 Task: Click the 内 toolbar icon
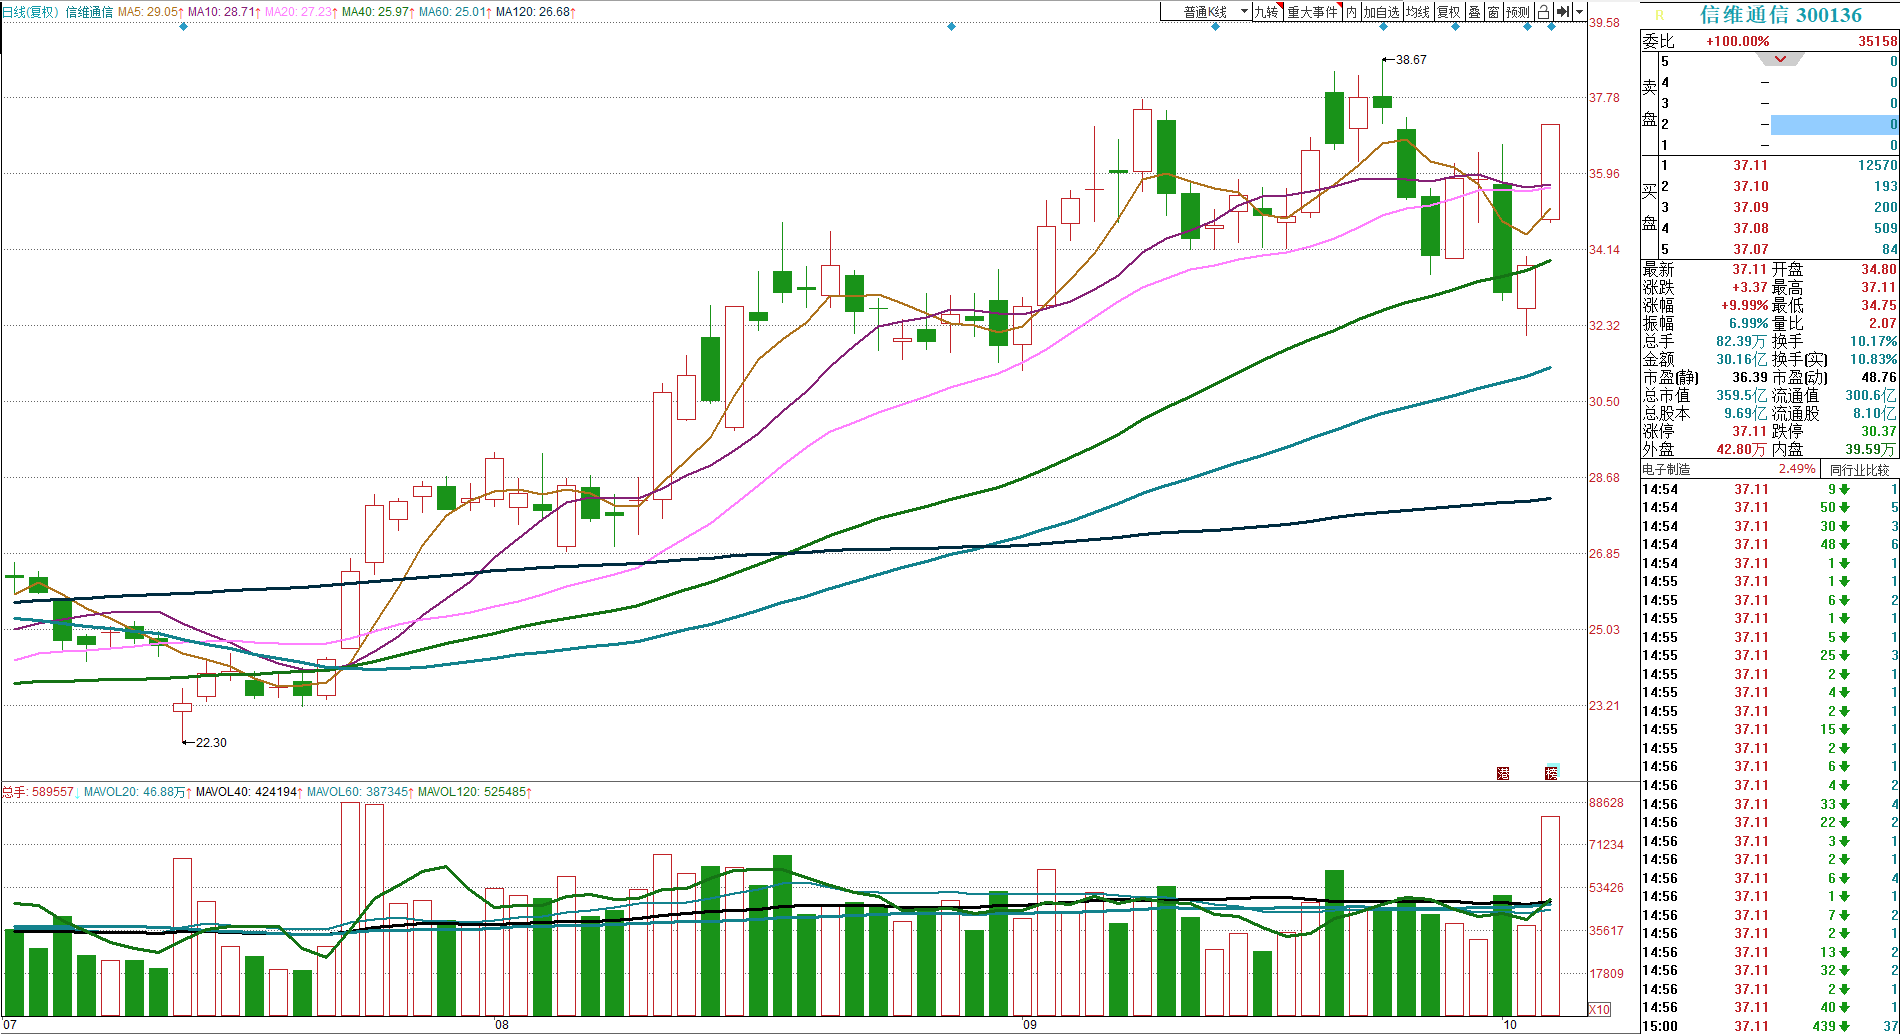click(1351, 12)
